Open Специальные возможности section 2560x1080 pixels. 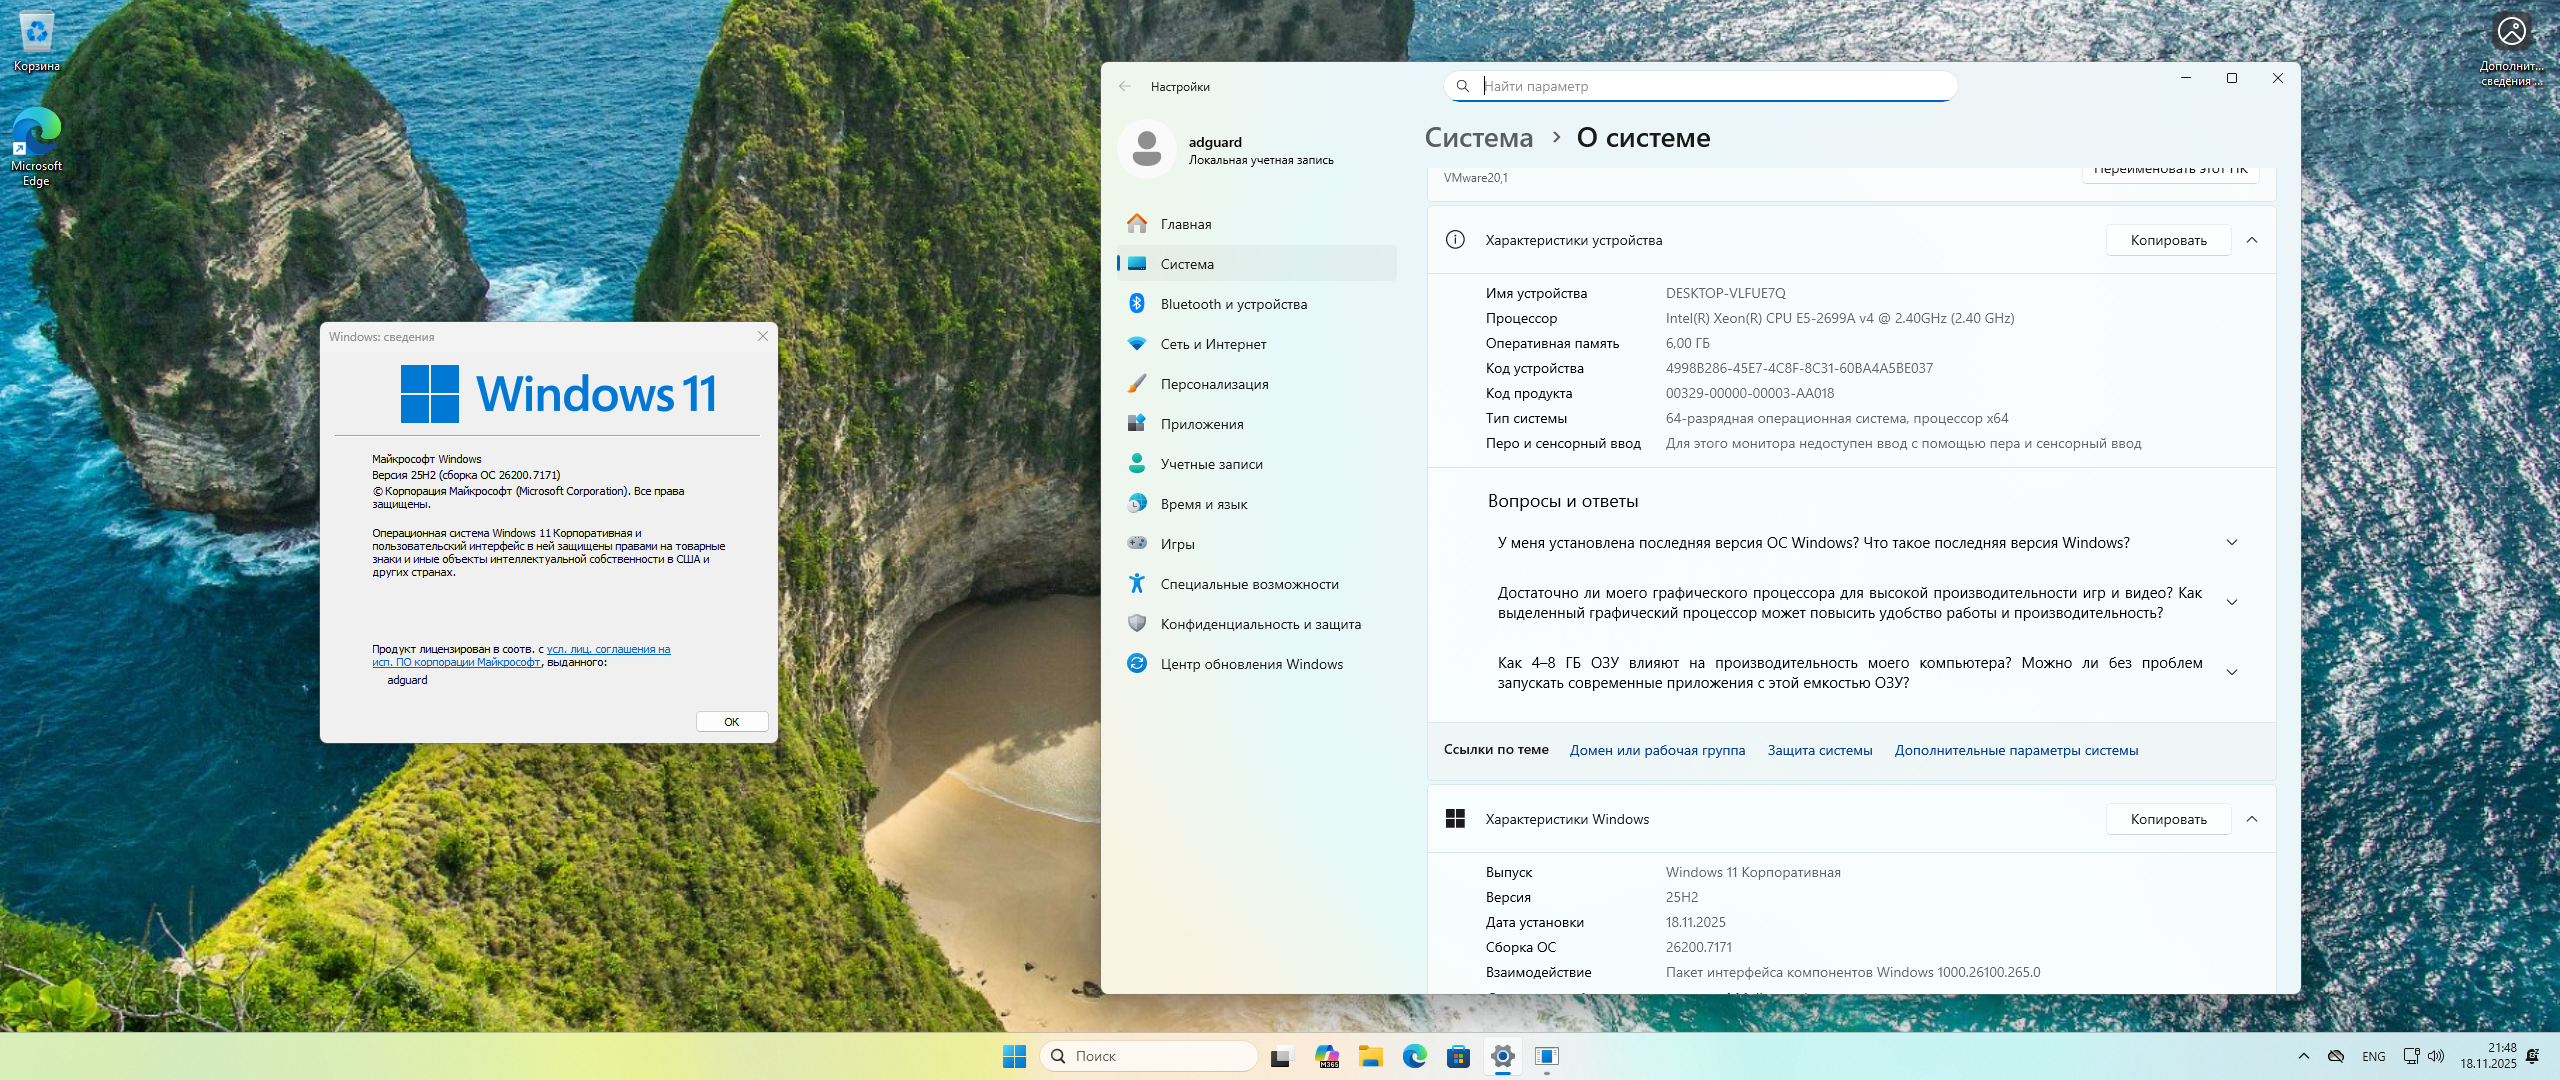coord(1249,584)
